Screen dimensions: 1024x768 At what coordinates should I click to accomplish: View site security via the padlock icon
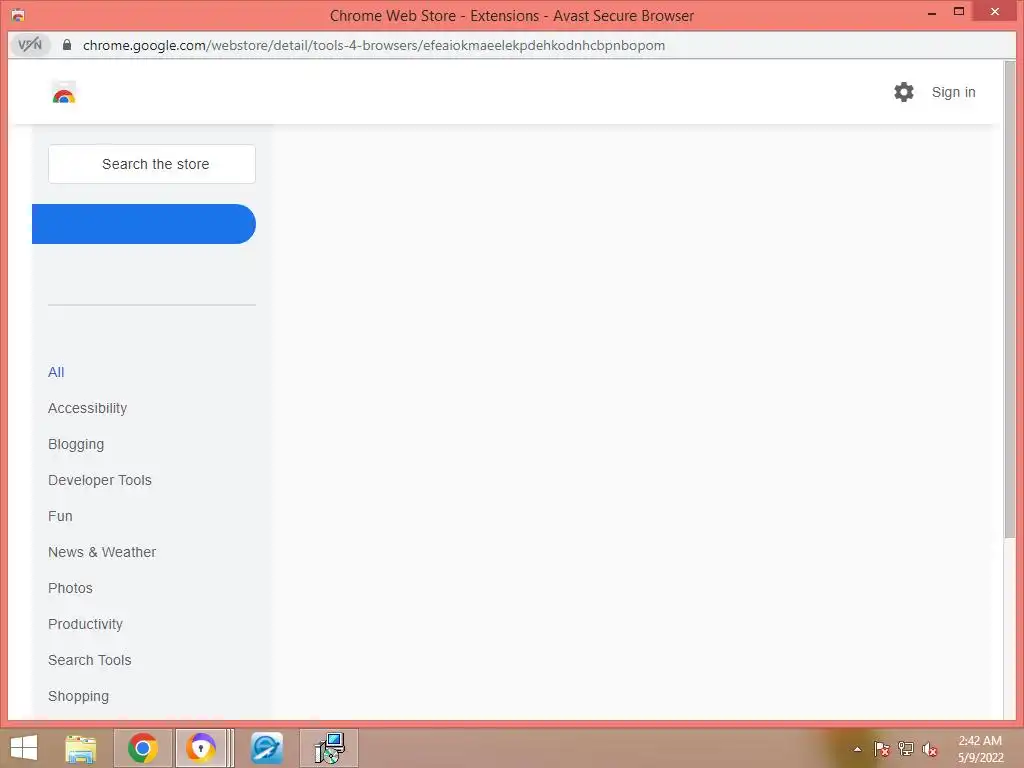coord(67,45)
